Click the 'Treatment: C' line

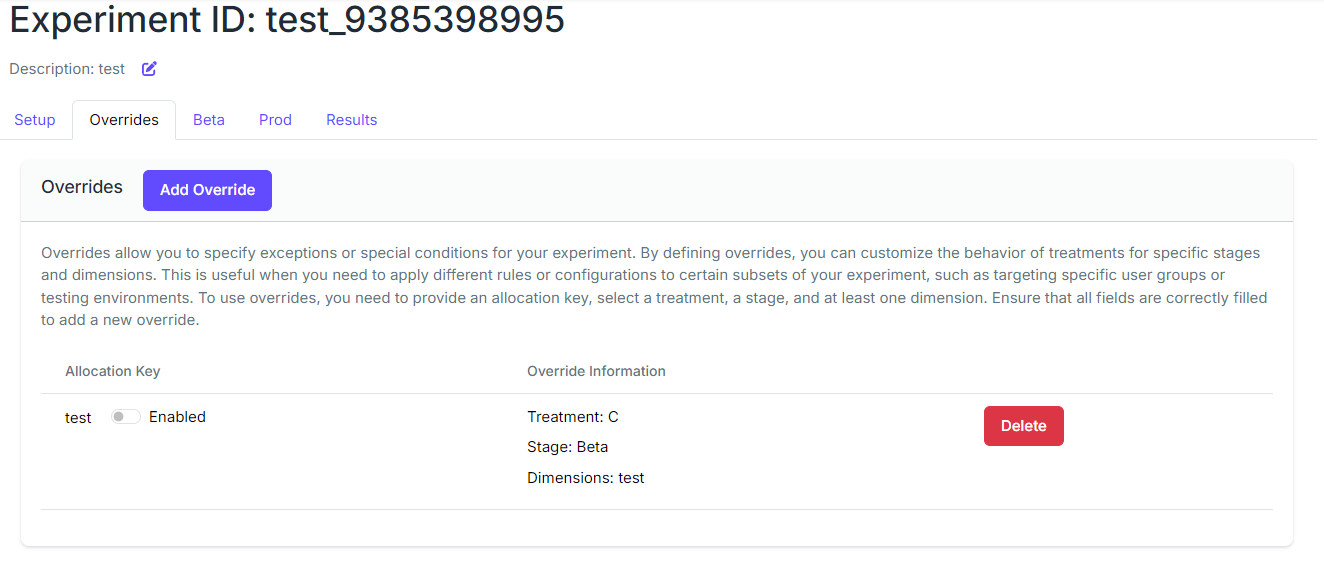coord(573,417)
